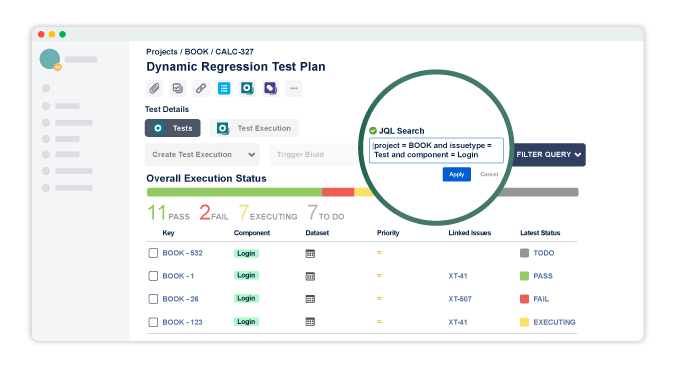Open dataset icon for BOOK - 26

click(x=310, y=299)
